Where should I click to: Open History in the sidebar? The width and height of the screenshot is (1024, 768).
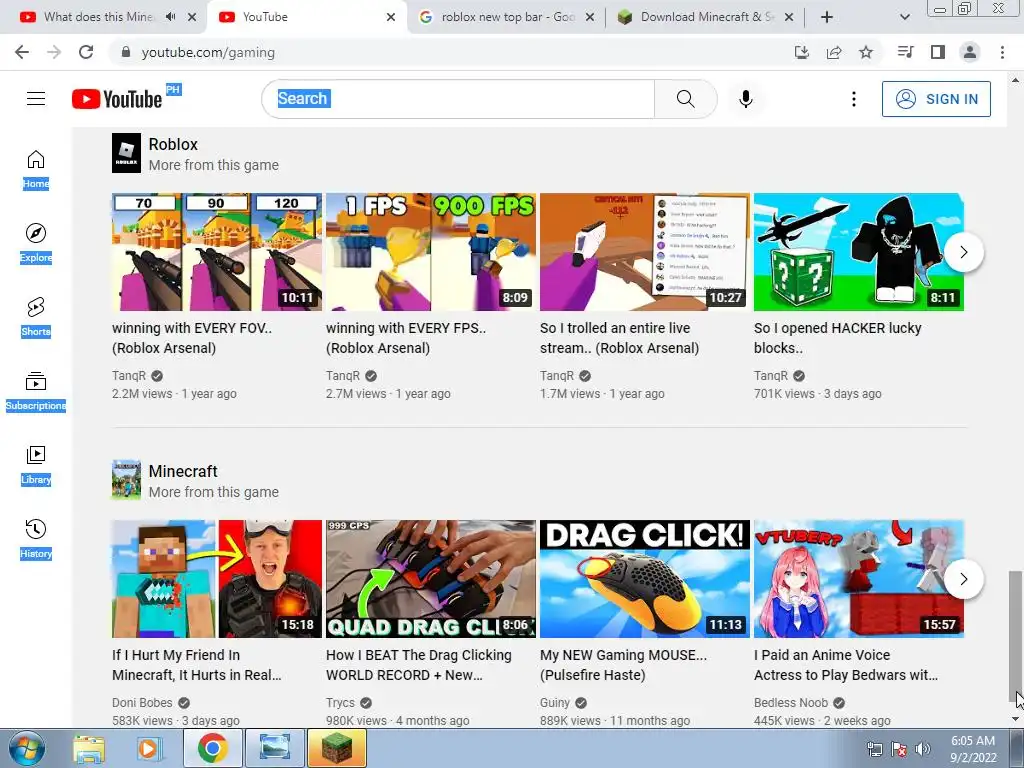tap(36, 539)
